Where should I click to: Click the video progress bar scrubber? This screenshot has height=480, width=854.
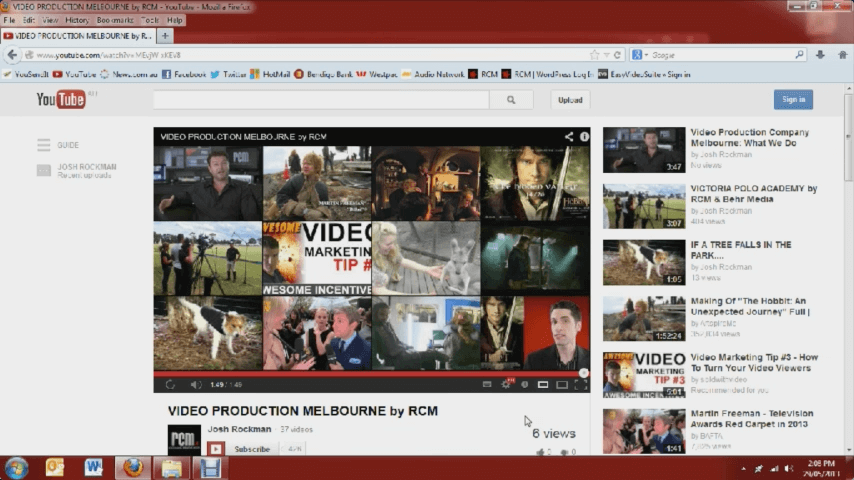point(583,373)
